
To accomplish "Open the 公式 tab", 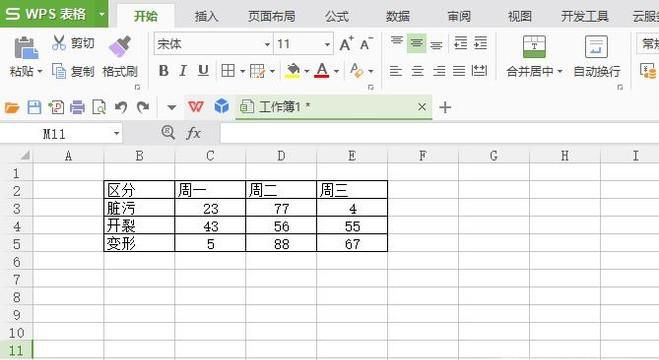I will pyautogui.click(x=337, y=16).
